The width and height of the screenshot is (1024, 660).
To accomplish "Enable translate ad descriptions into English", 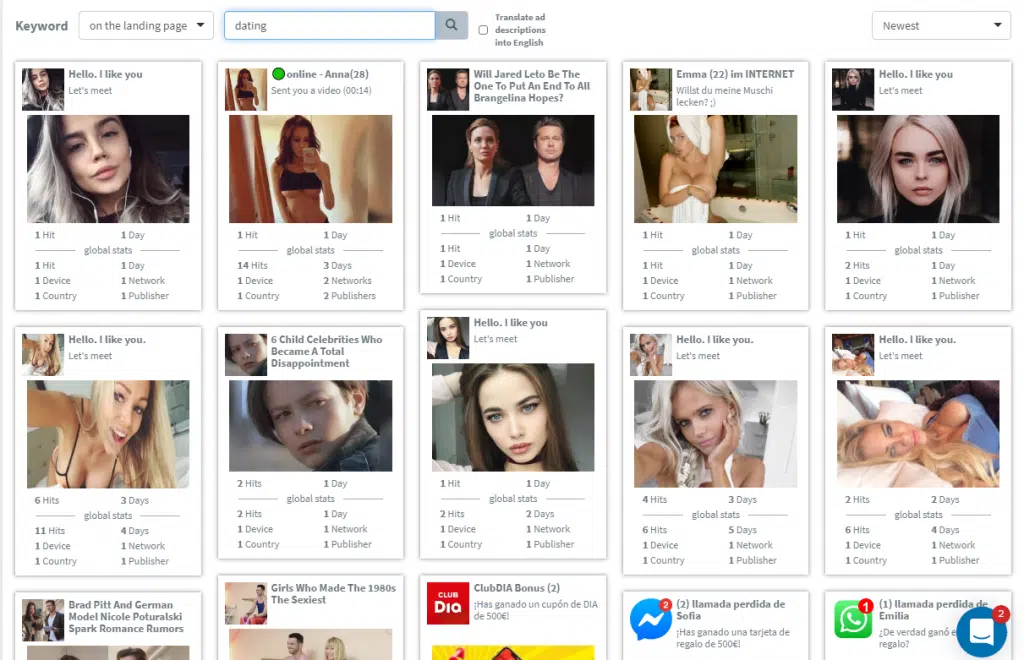I will tap(483, 30).
